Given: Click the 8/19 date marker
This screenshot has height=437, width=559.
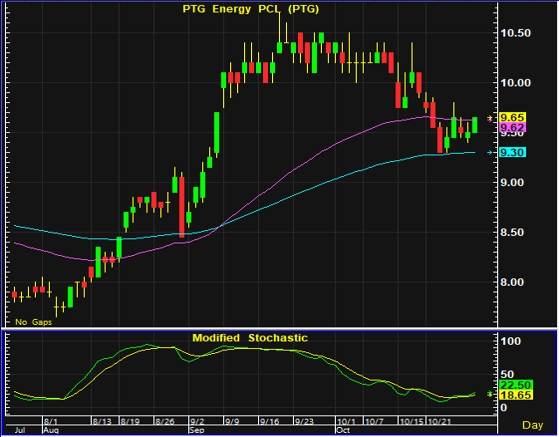Looking at the screenshot, I should [130, 422].
